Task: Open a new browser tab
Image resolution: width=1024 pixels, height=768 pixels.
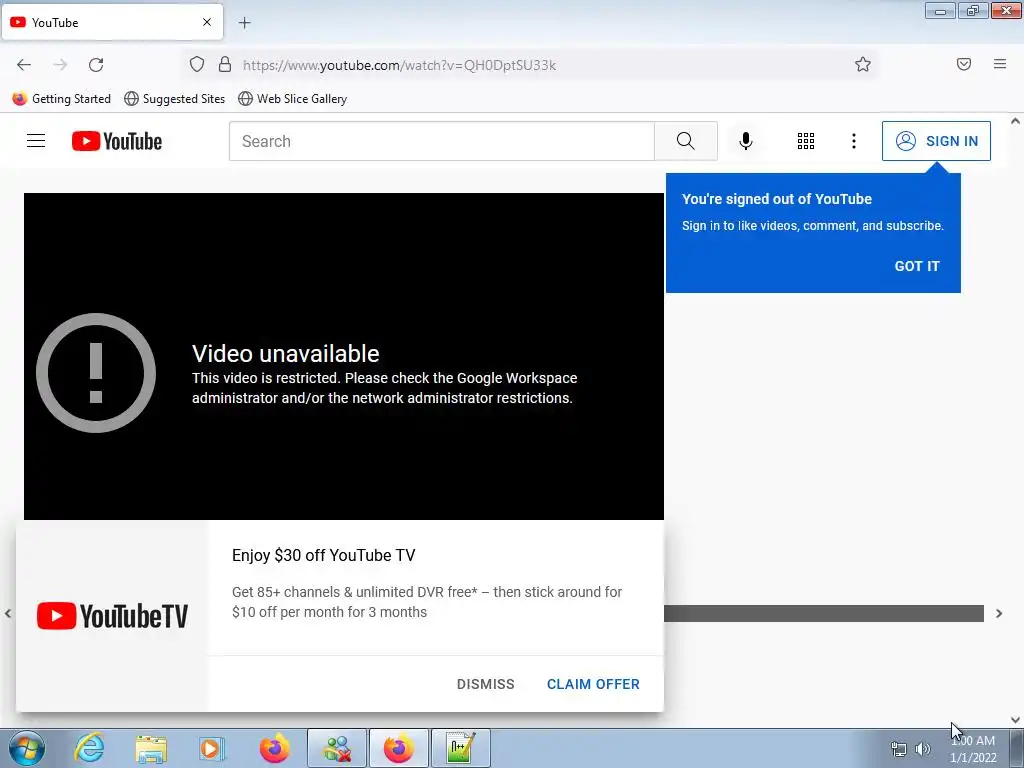Action: (244, 23)
